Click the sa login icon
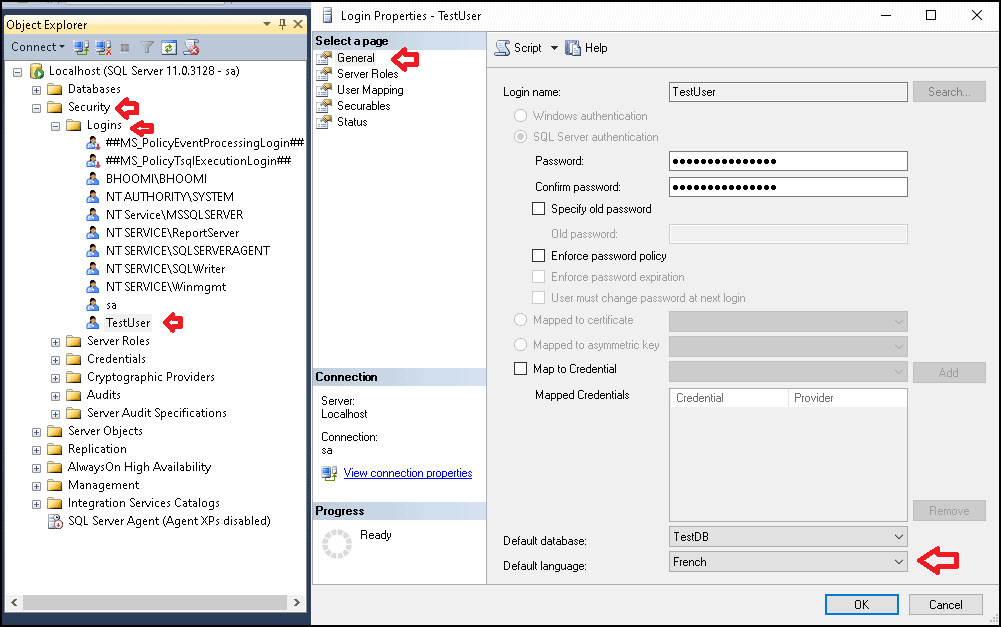This screenshot has width=1001, height=627. (x=93, y=305)
